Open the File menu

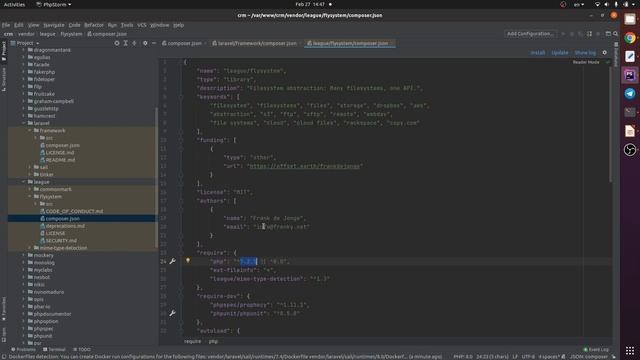coord(6,25)
